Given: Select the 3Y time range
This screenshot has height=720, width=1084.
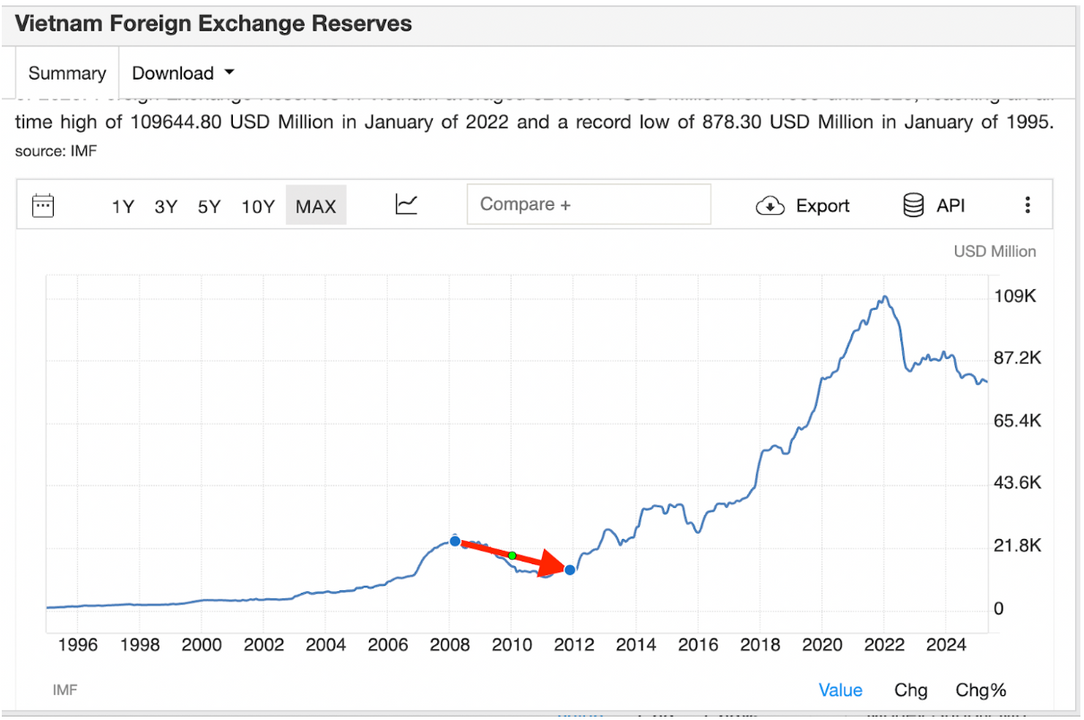Looking at the screenshot, I should (x=165, y=207).
